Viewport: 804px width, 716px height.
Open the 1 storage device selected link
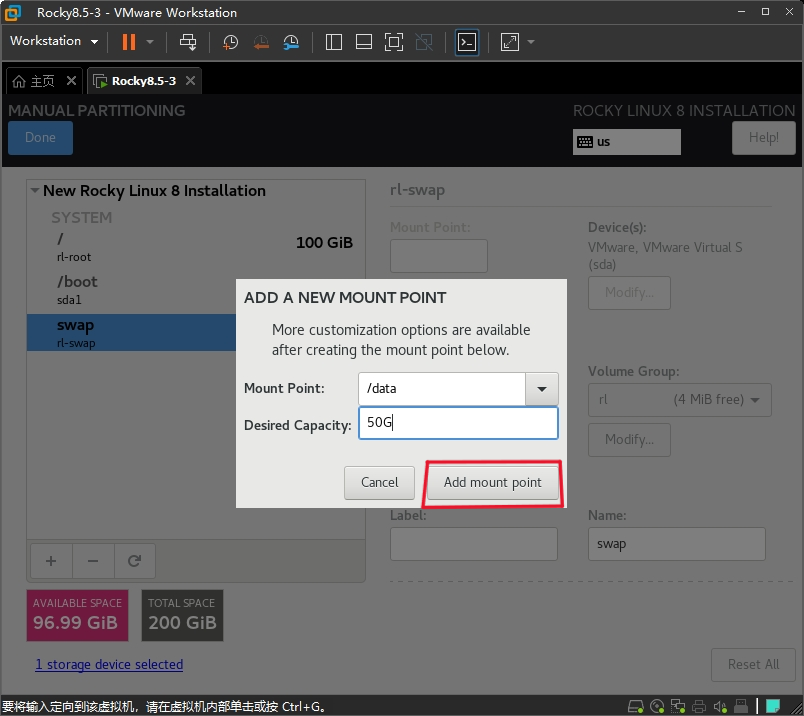point(109,664)
